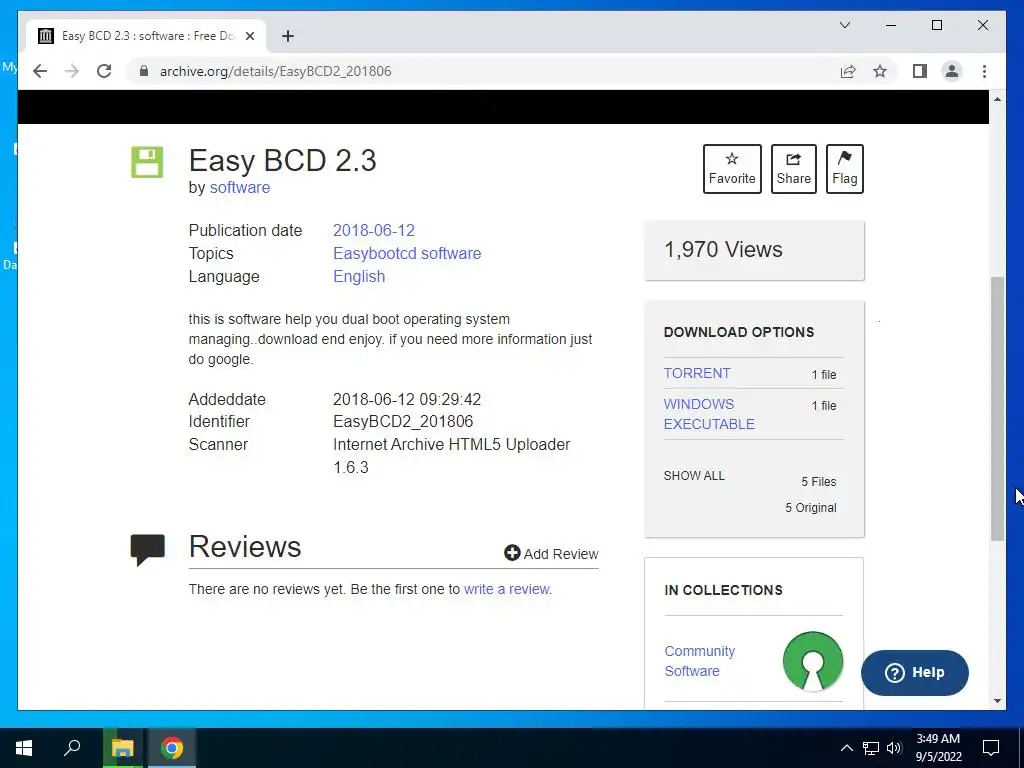Open the network status tray icon
Viewport: 1024px width, 768px height.
click(871, 748)
